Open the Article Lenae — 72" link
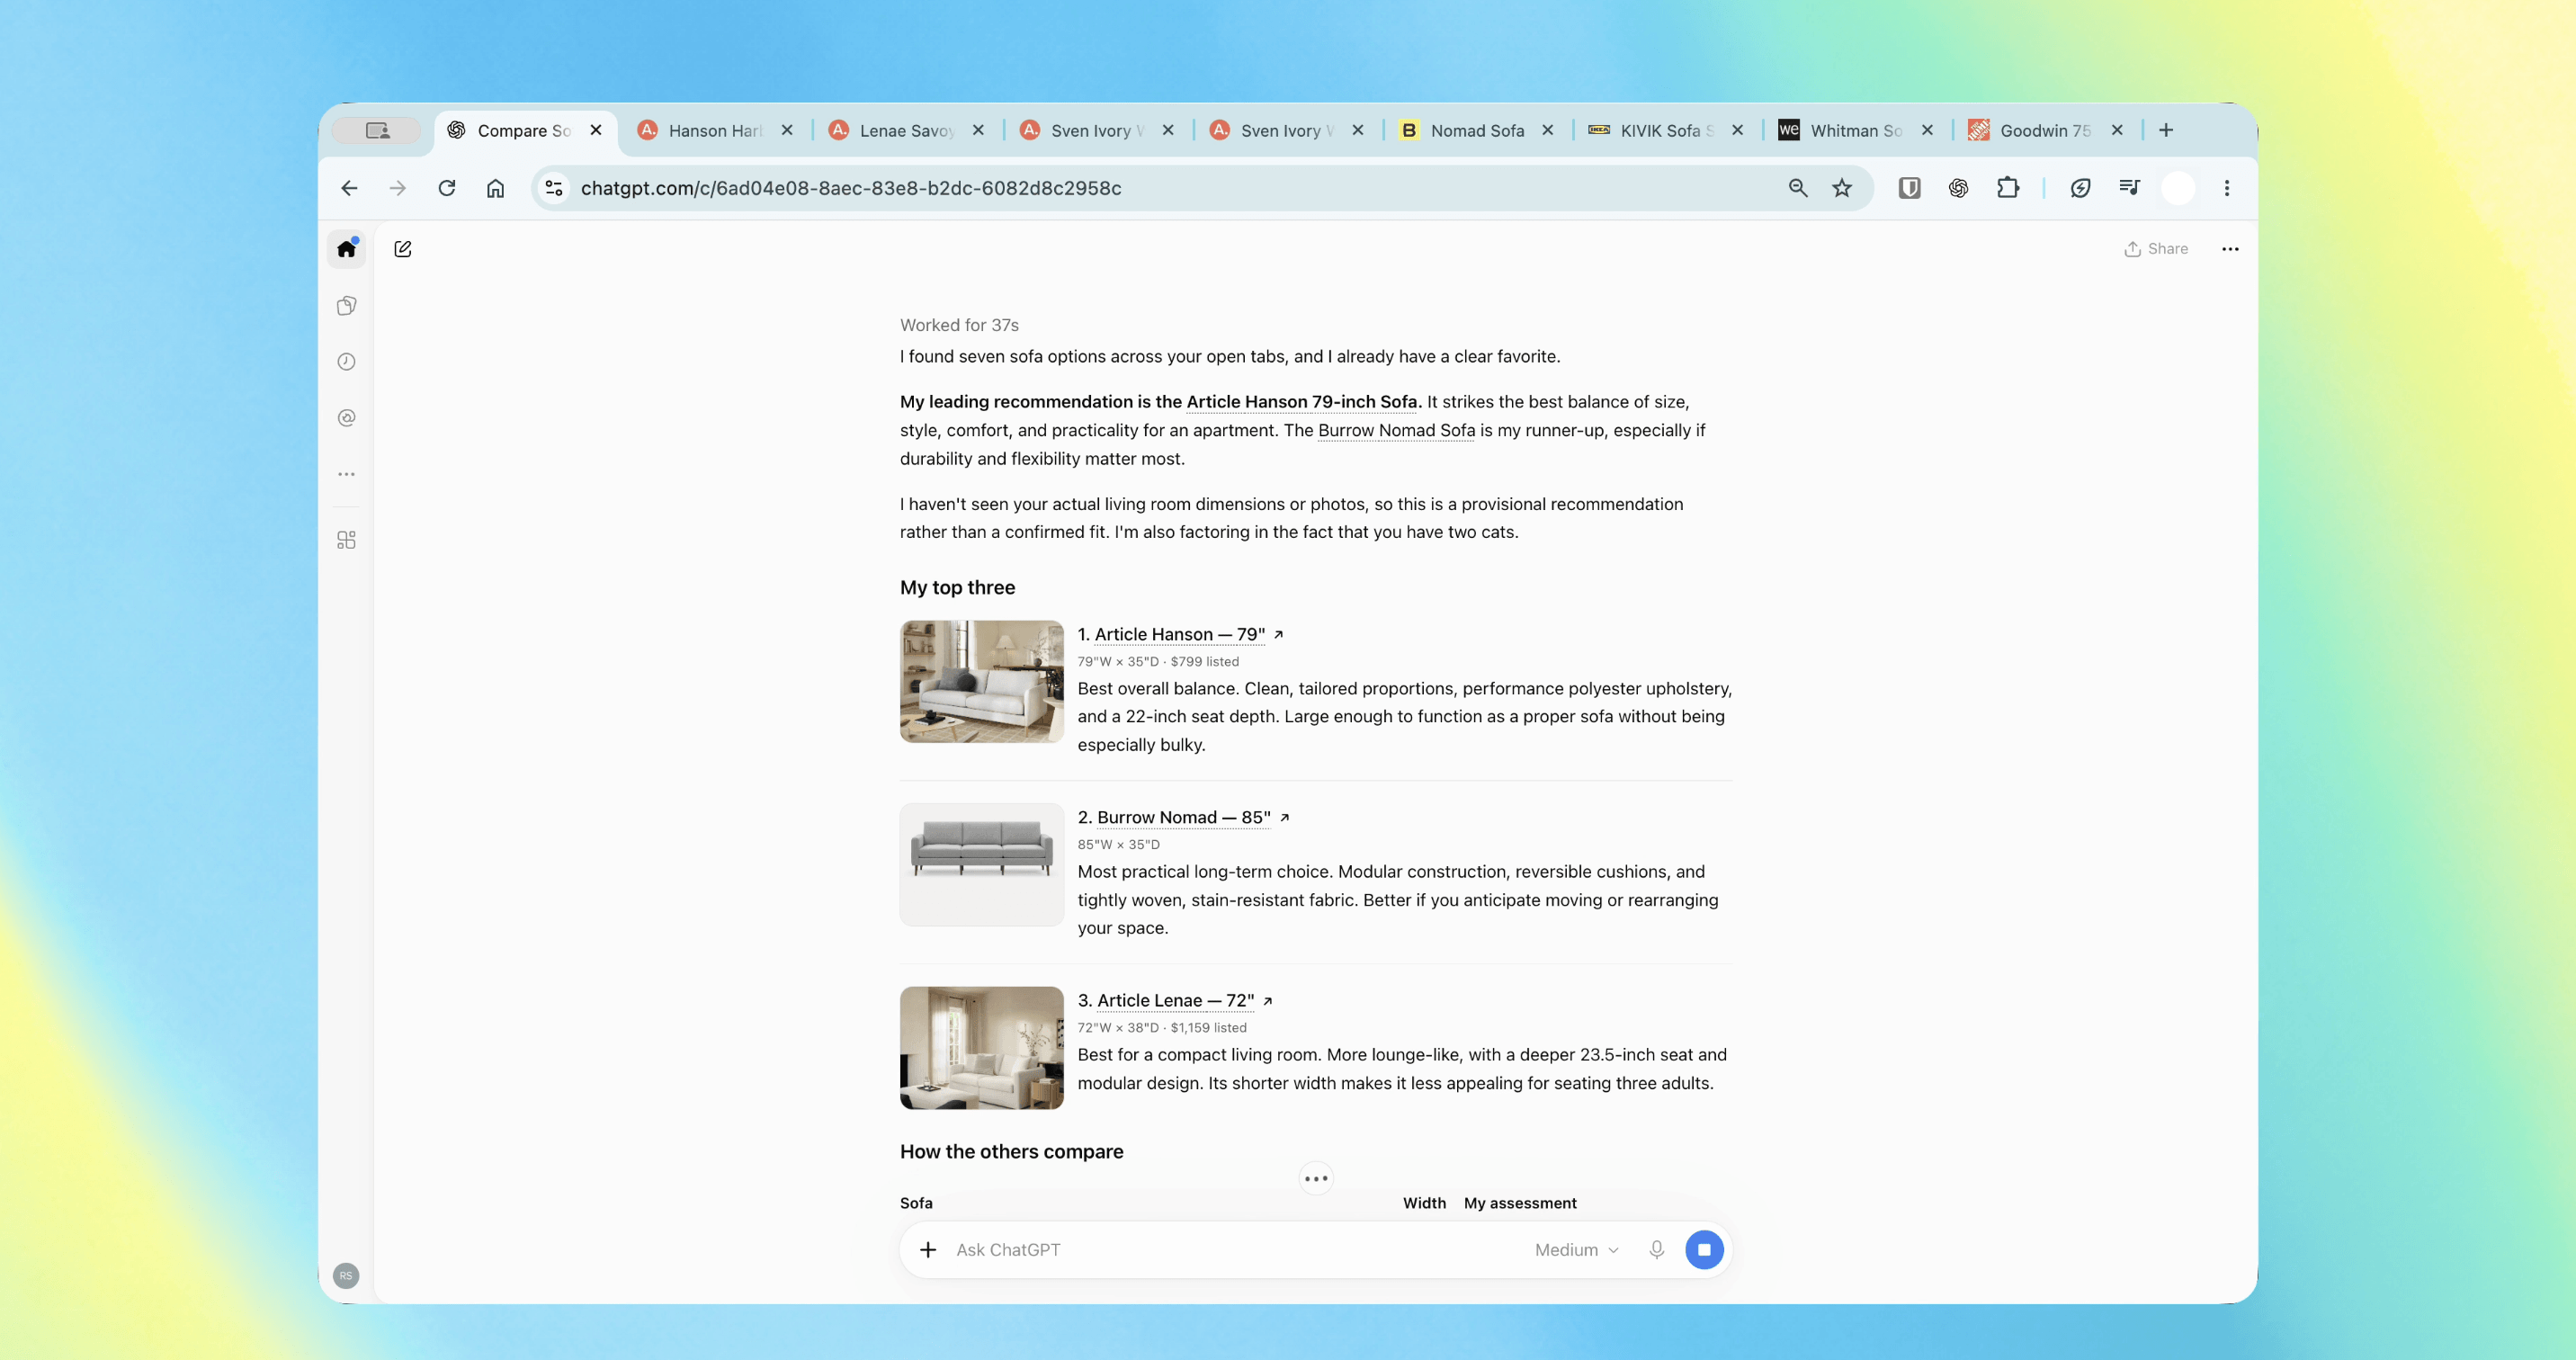 (1175, 1000)
